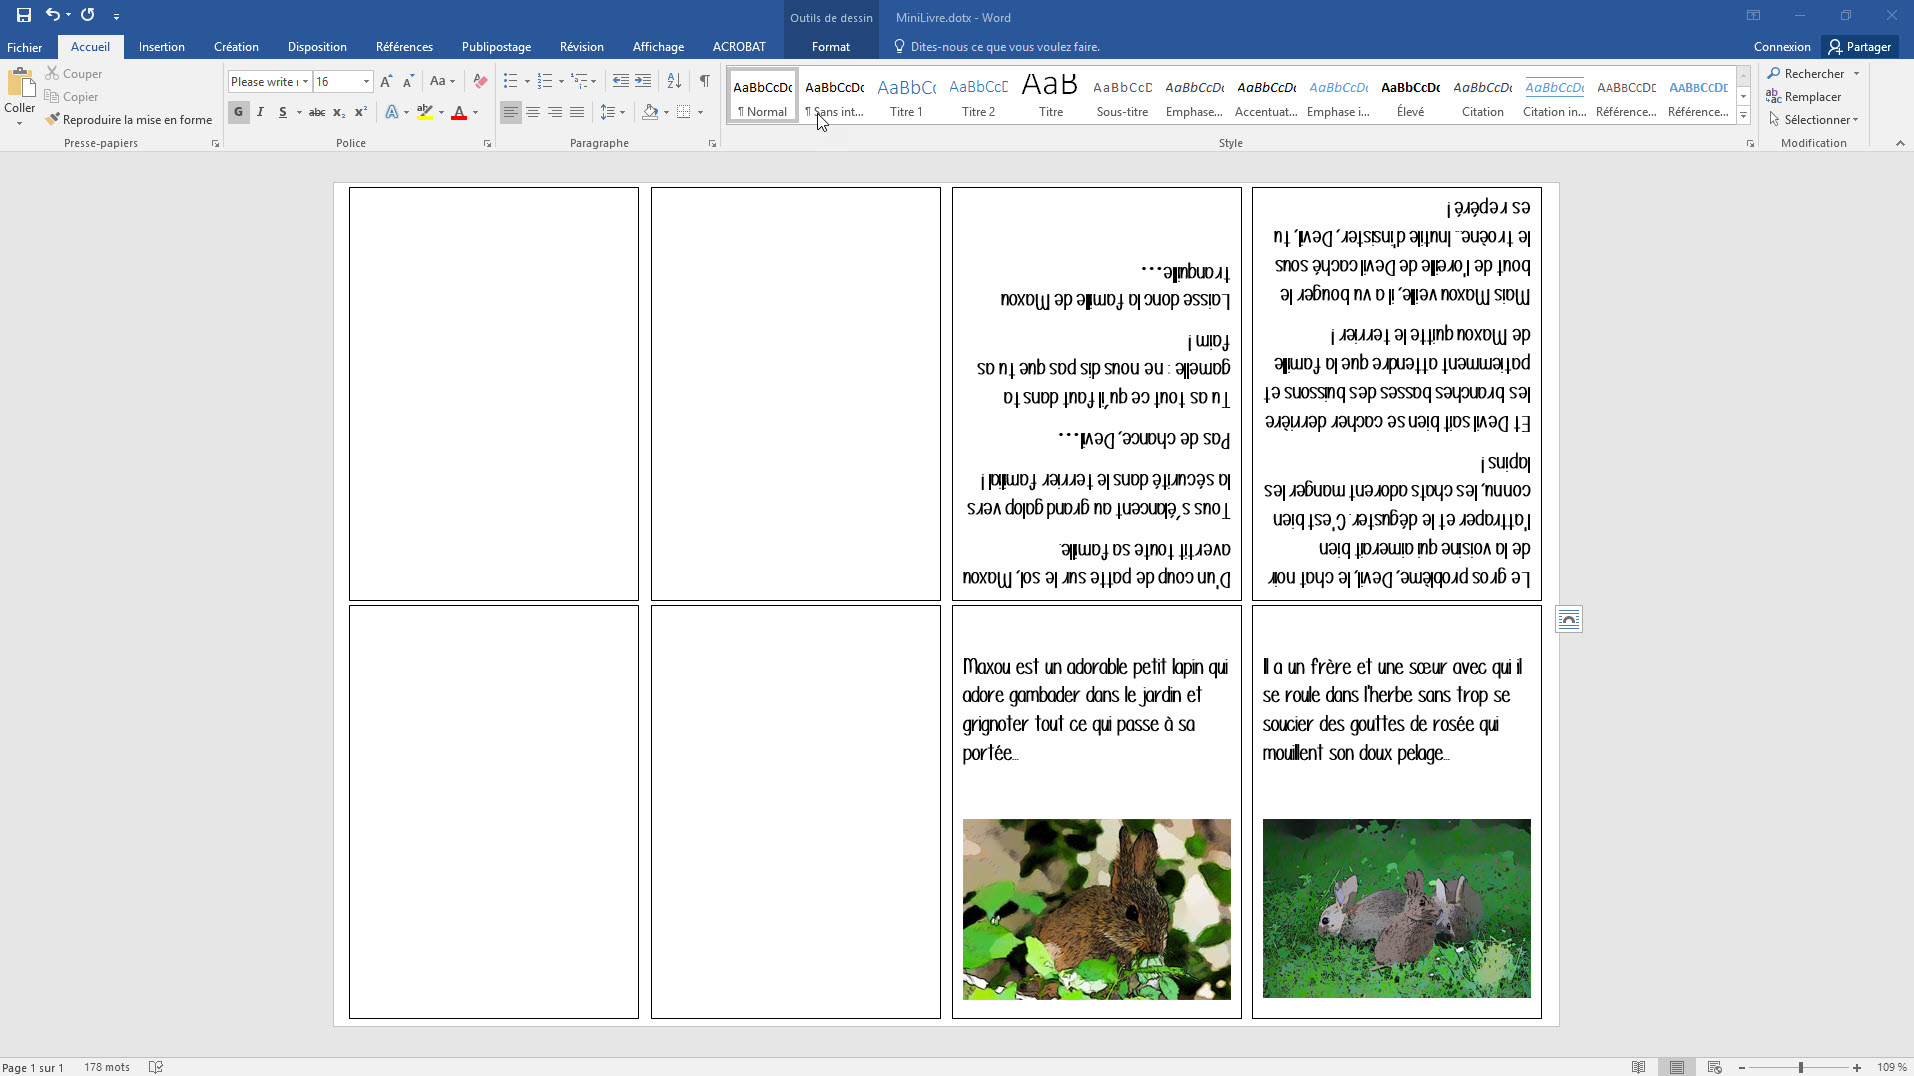The height and width of the screenshot is (1076, 1914).
Task: Switch to the Disposition tab
Action: point(317,47)
